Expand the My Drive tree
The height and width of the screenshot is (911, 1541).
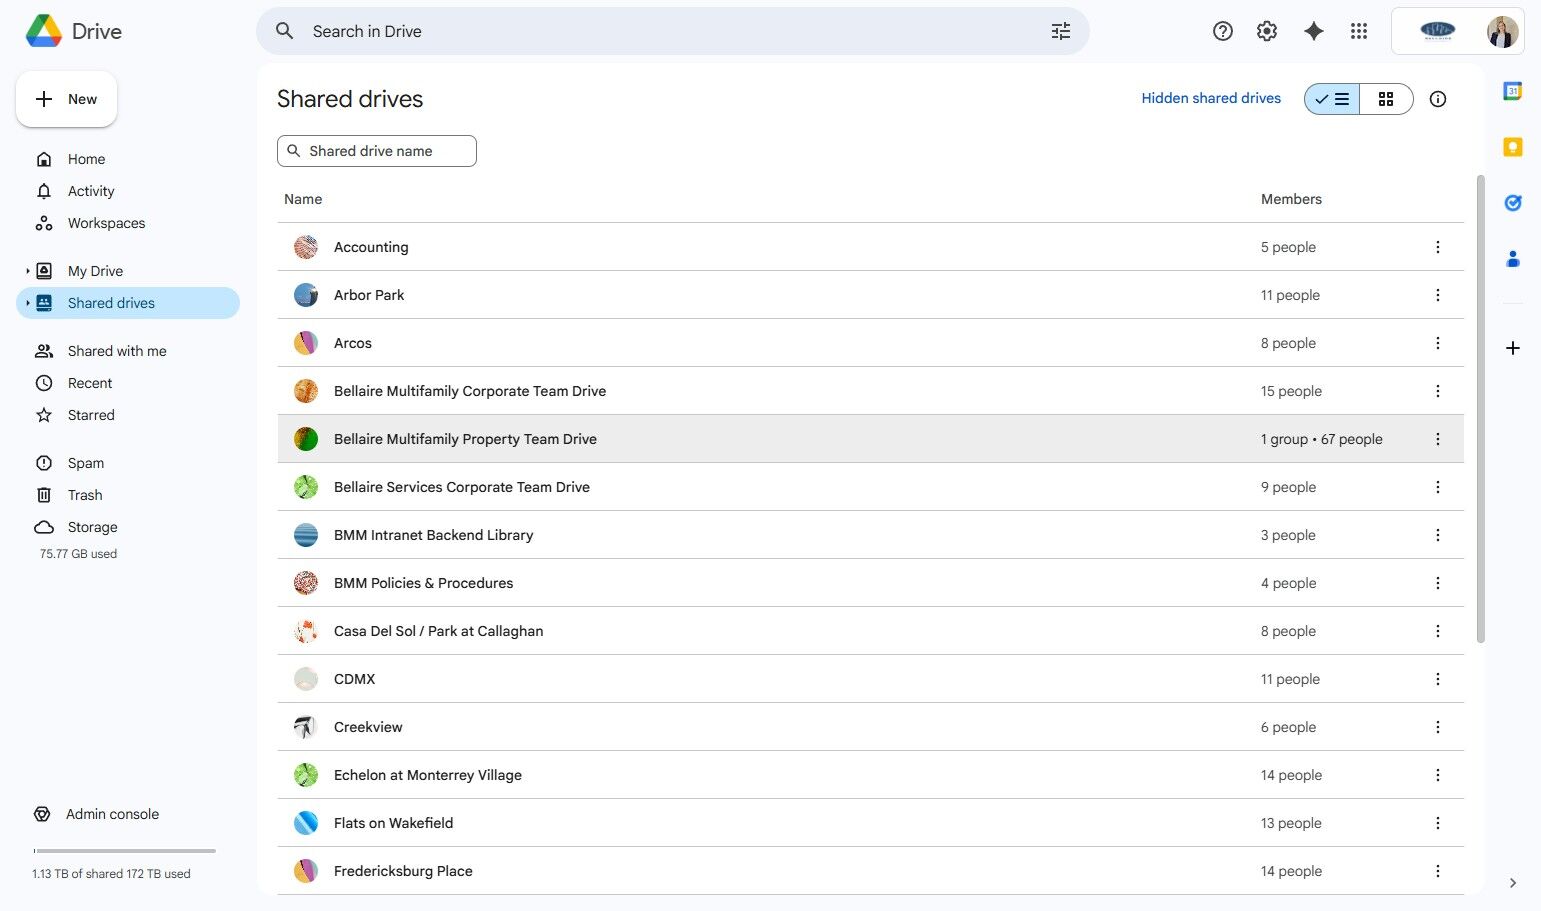pos(28,271)
